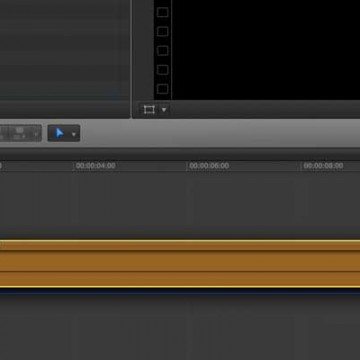Select the blue arrow Select tool

pos(59,133)
